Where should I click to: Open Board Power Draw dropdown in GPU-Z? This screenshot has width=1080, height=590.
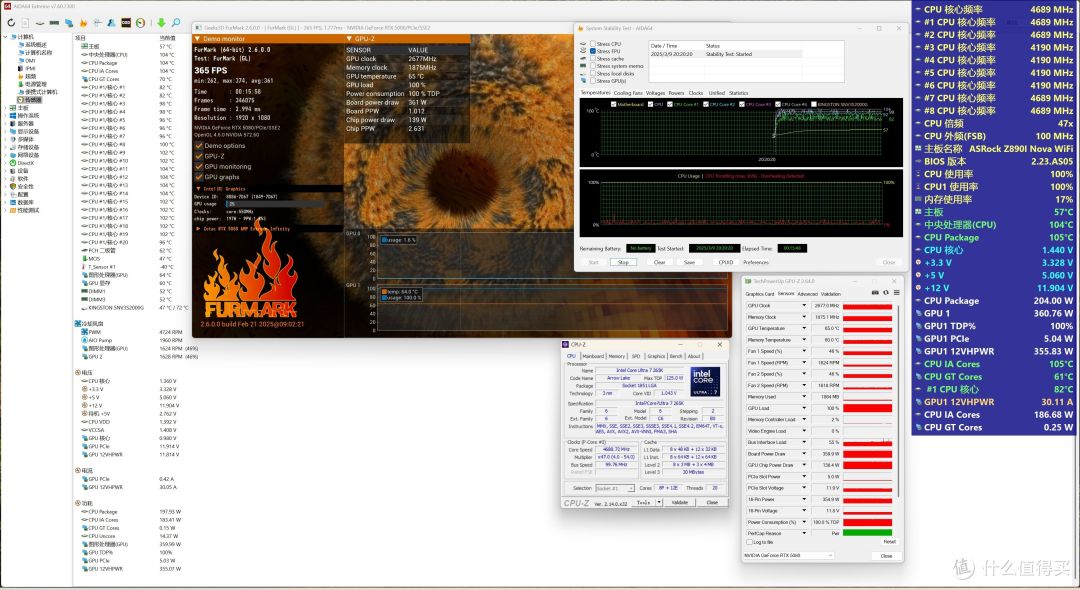click(x=803, y=454)
